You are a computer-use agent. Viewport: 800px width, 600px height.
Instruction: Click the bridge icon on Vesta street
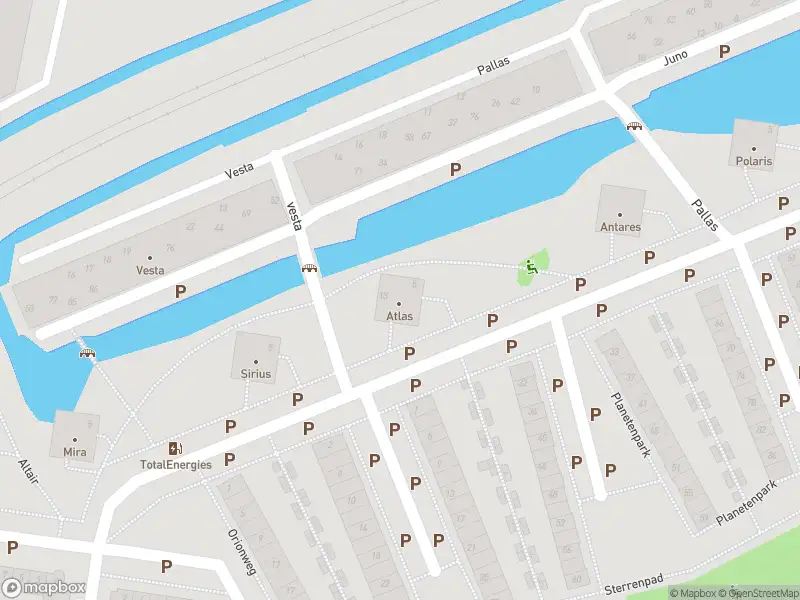(x=309, y=268)
